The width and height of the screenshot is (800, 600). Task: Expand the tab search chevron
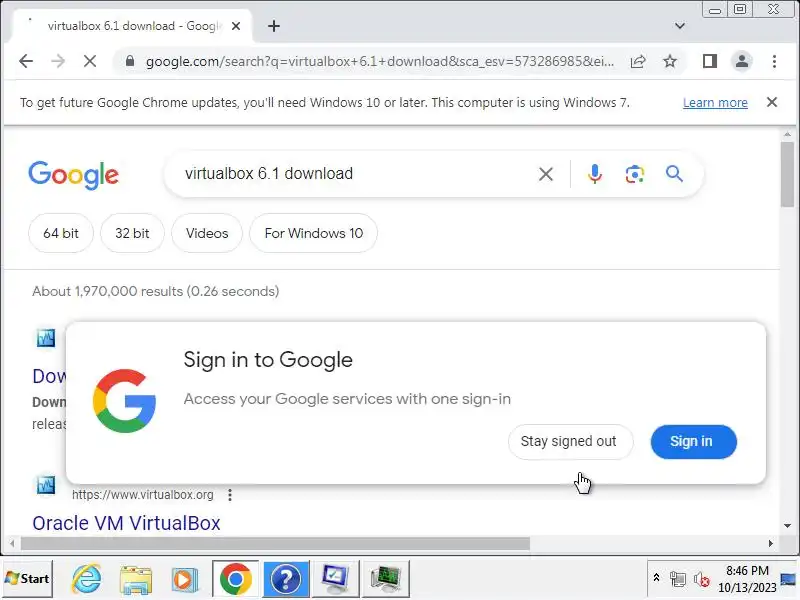[680, 26]
